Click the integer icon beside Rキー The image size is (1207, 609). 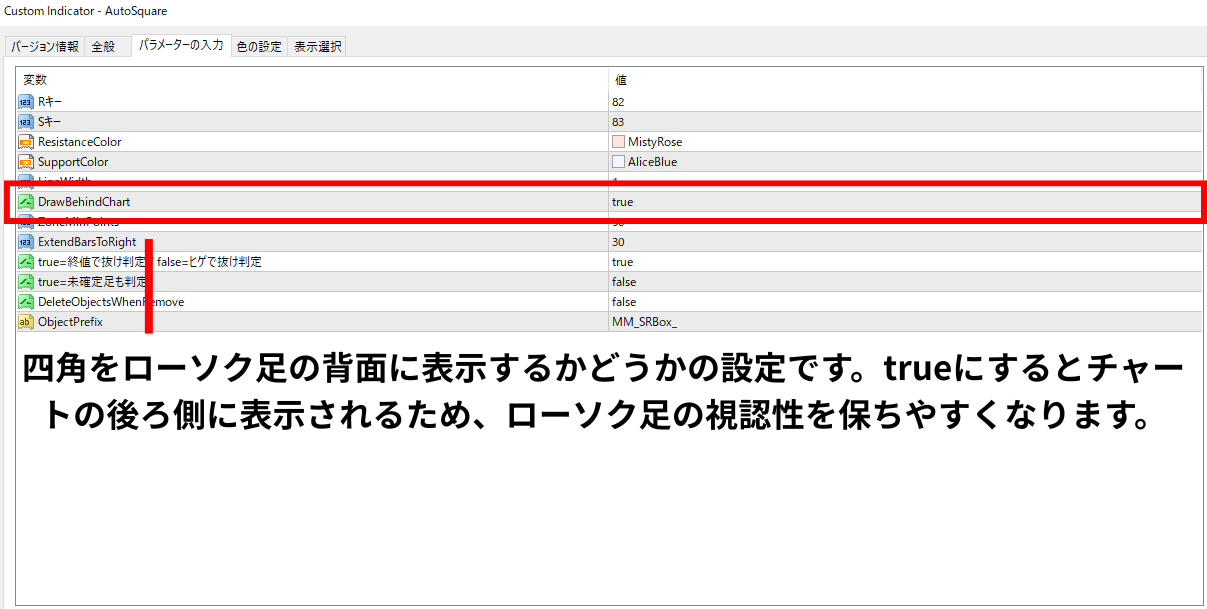(26, 102)
